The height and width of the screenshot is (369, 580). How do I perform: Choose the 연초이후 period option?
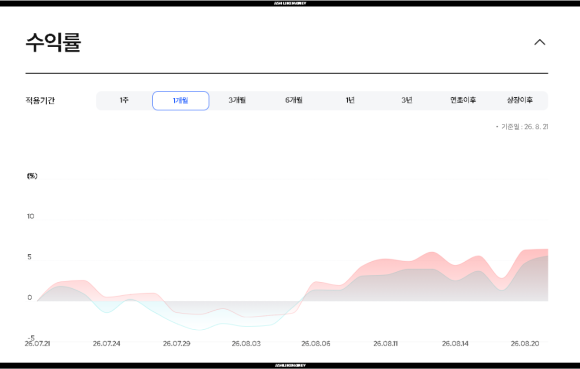pyautogui.click(x=463, y=100)
